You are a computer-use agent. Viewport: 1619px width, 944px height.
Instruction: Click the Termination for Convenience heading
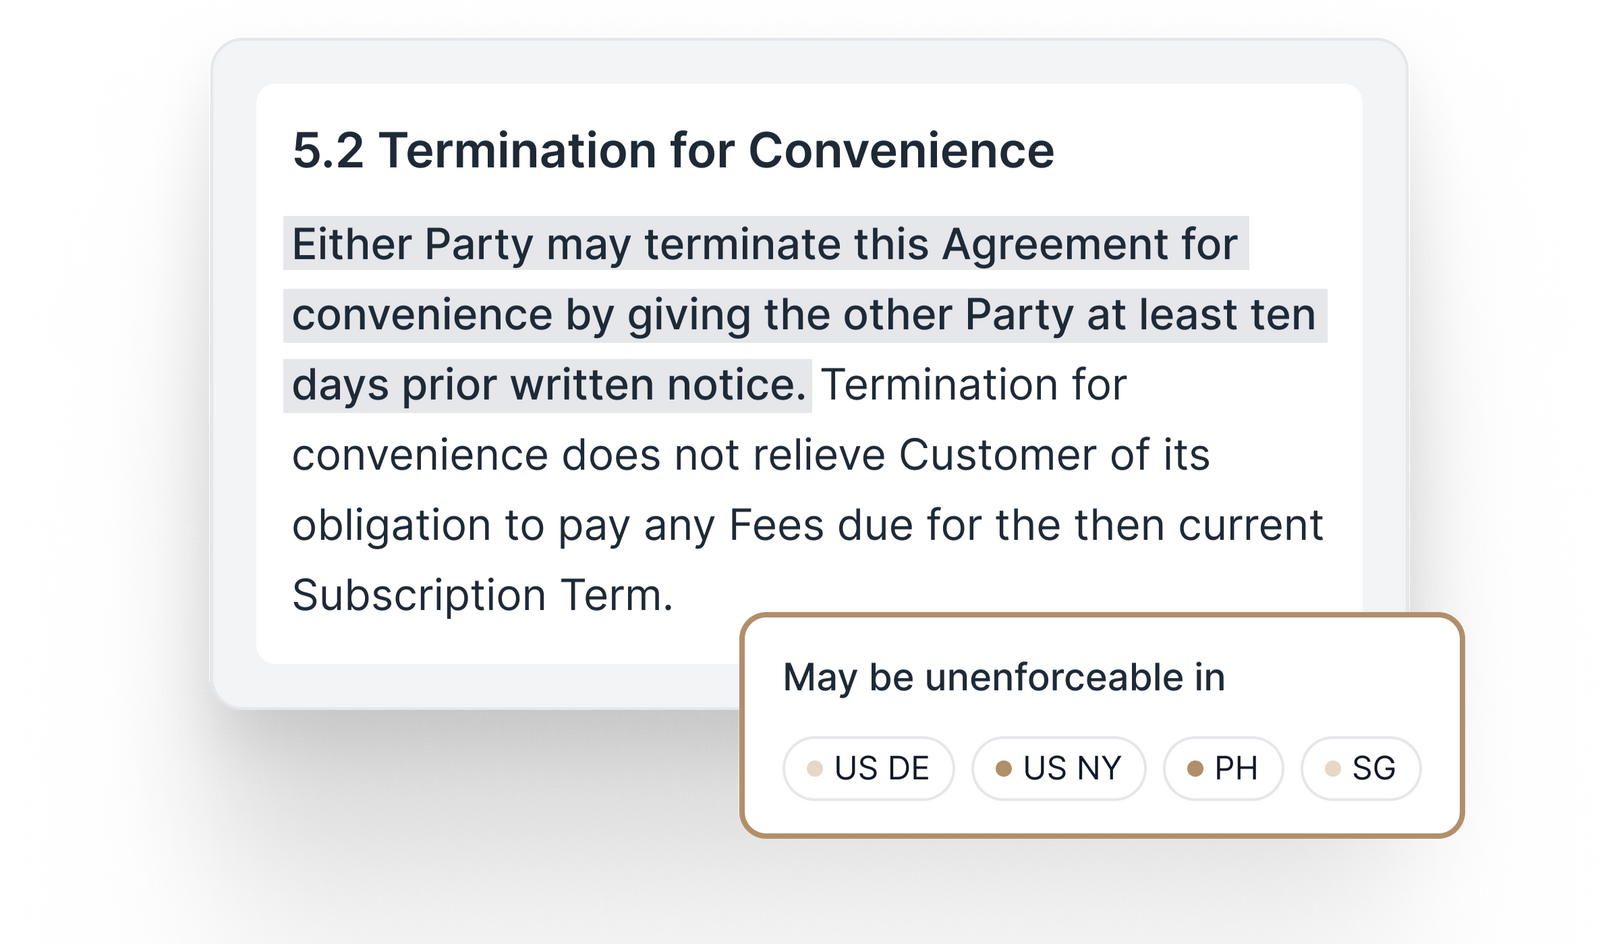click(716, 151)
